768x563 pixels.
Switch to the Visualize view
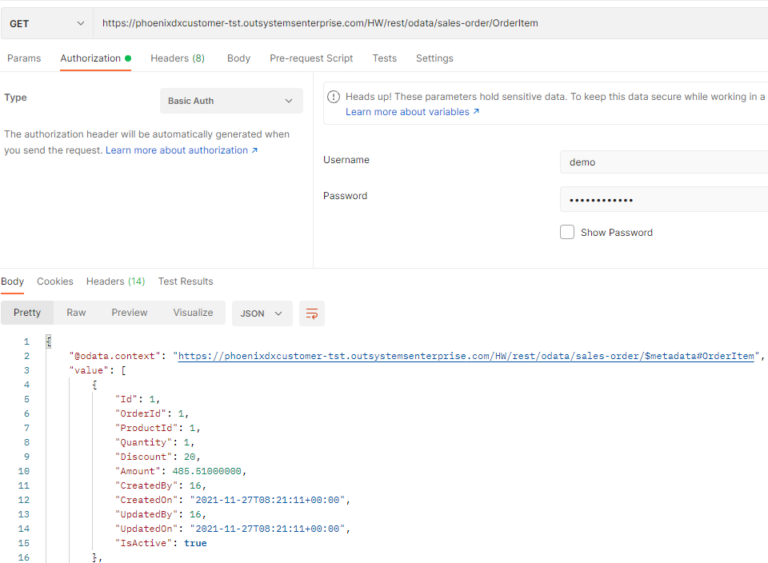193,312
